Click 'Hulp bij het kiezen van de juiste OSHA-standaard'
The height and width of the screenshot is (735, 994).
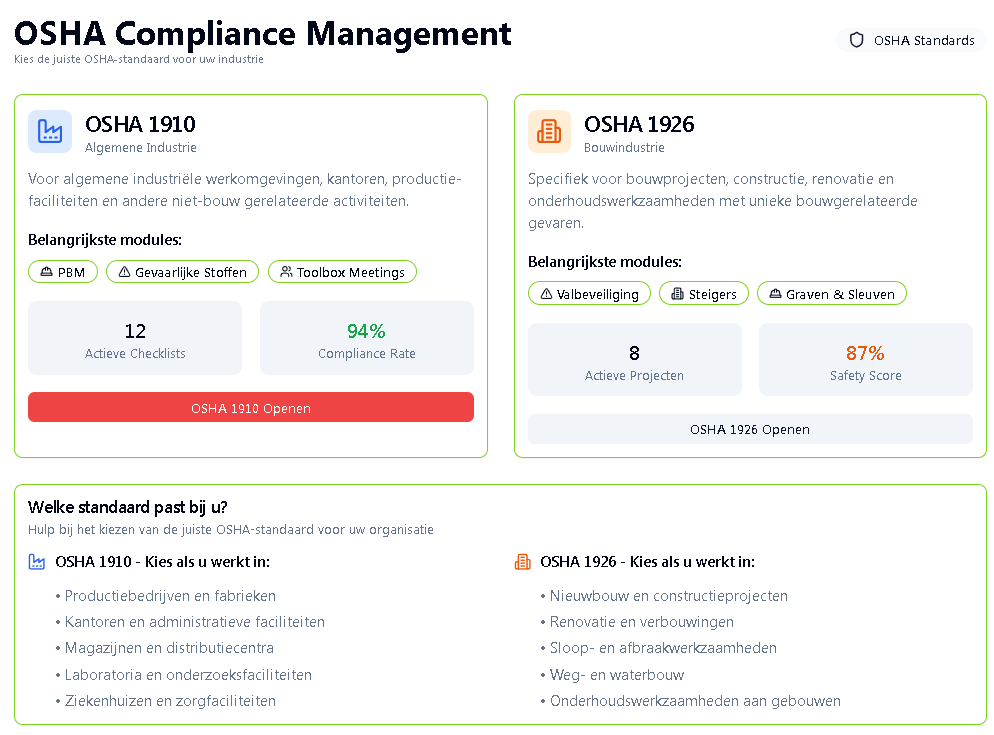click(x=231, y=530)
